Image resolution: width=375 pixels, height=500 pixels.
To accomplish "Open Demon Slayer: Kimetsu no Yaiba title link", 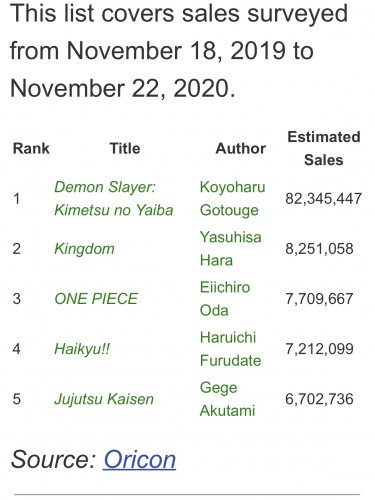I will [x=114, y=199].
